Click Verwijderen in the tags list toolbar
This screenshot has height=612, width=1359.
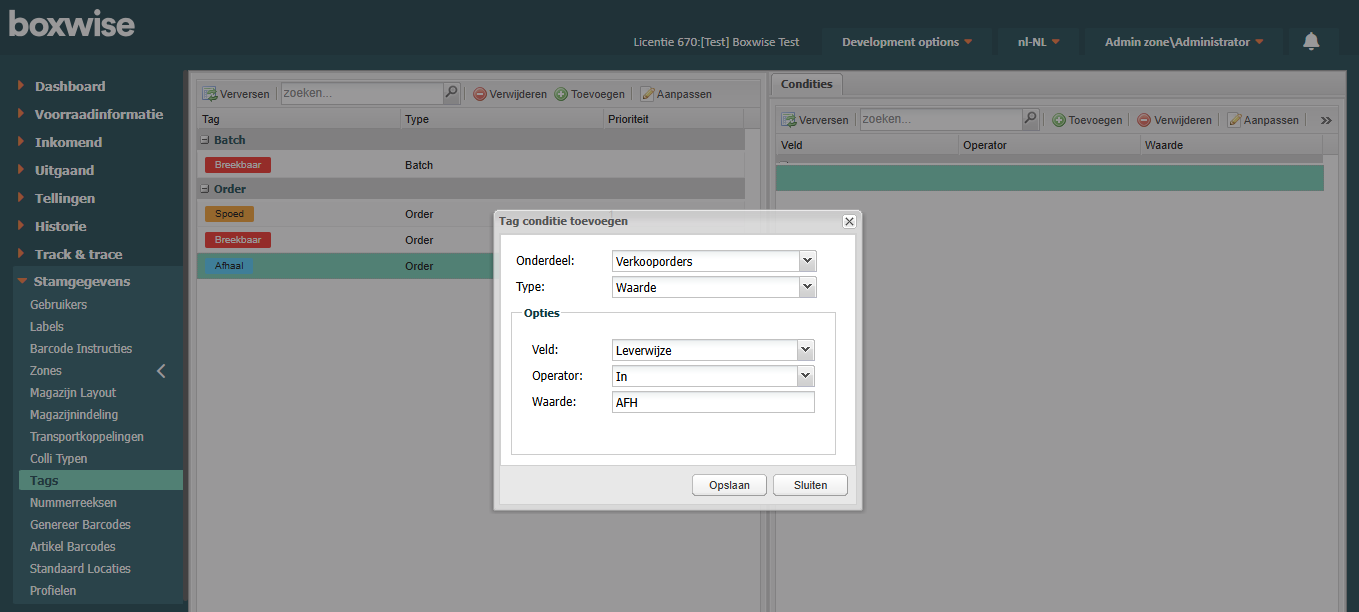point(510,94)
